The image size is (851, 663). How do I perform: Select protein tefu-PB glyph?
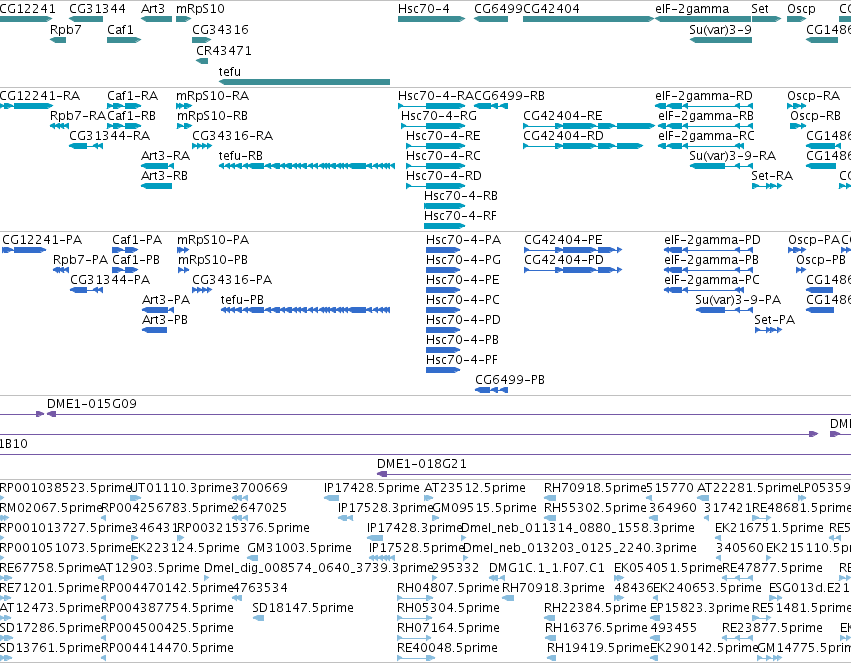pos(306,310)
